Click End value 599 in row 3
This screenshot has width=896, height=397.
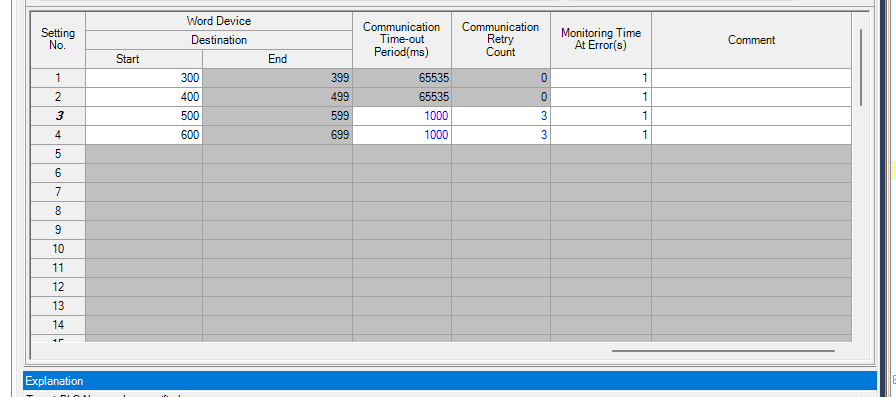pyautogui.click(x=277, y=116)
